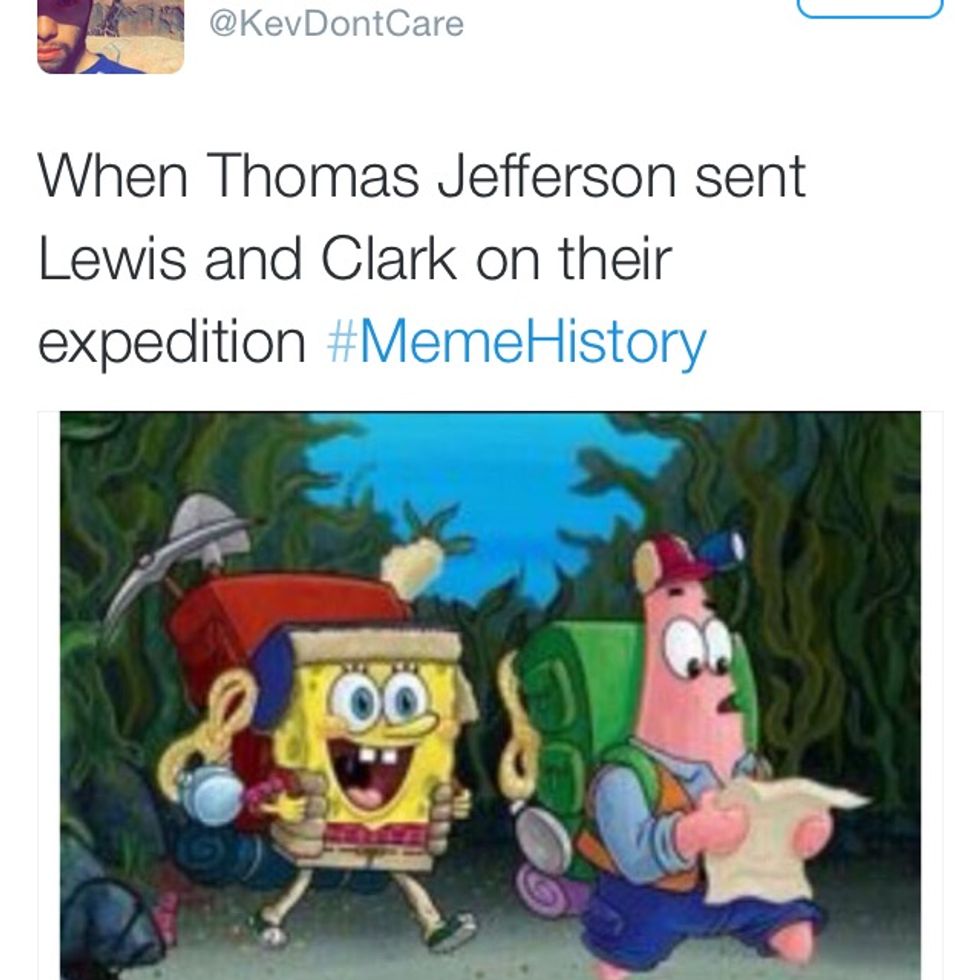Image resolution: width=980 pixels, height=980 pixels.
Task: Open the #MemeHistory hashtag link
Action: point(516,342)
